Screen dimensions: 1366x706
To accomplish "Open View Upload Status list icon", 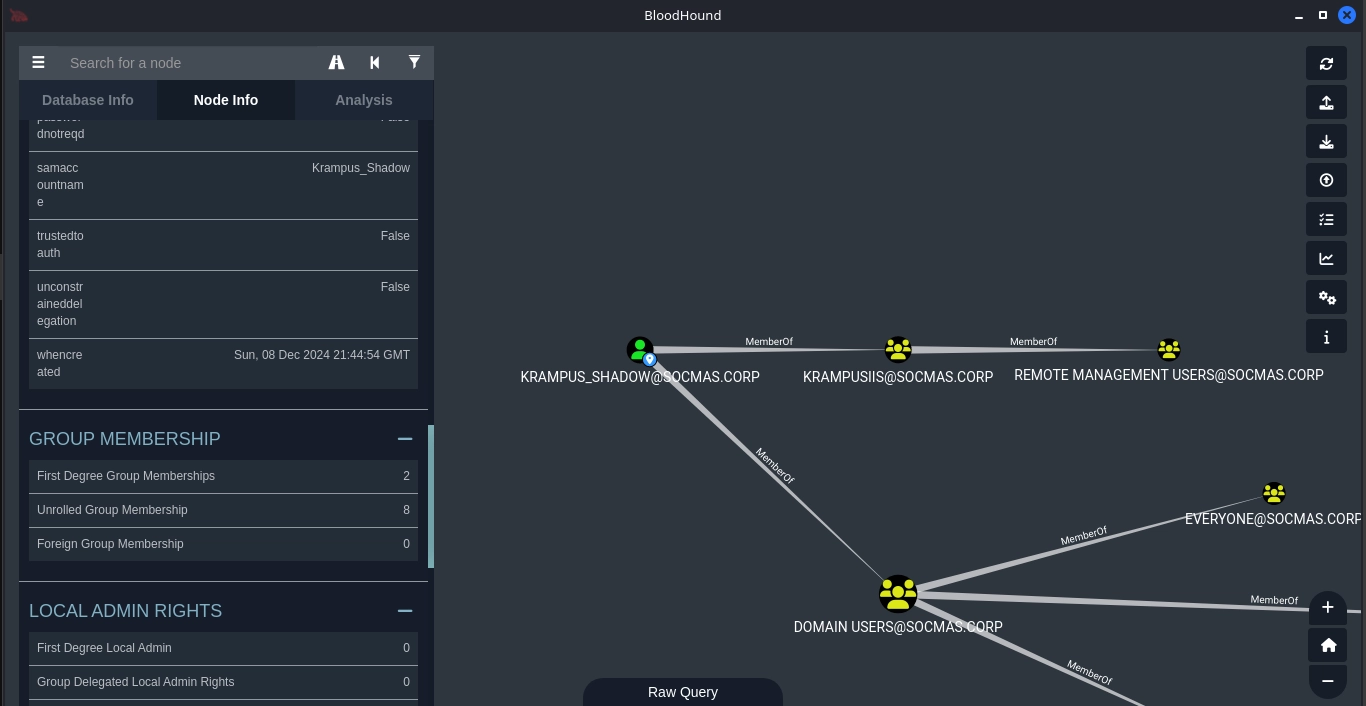I will [1326, 219].
